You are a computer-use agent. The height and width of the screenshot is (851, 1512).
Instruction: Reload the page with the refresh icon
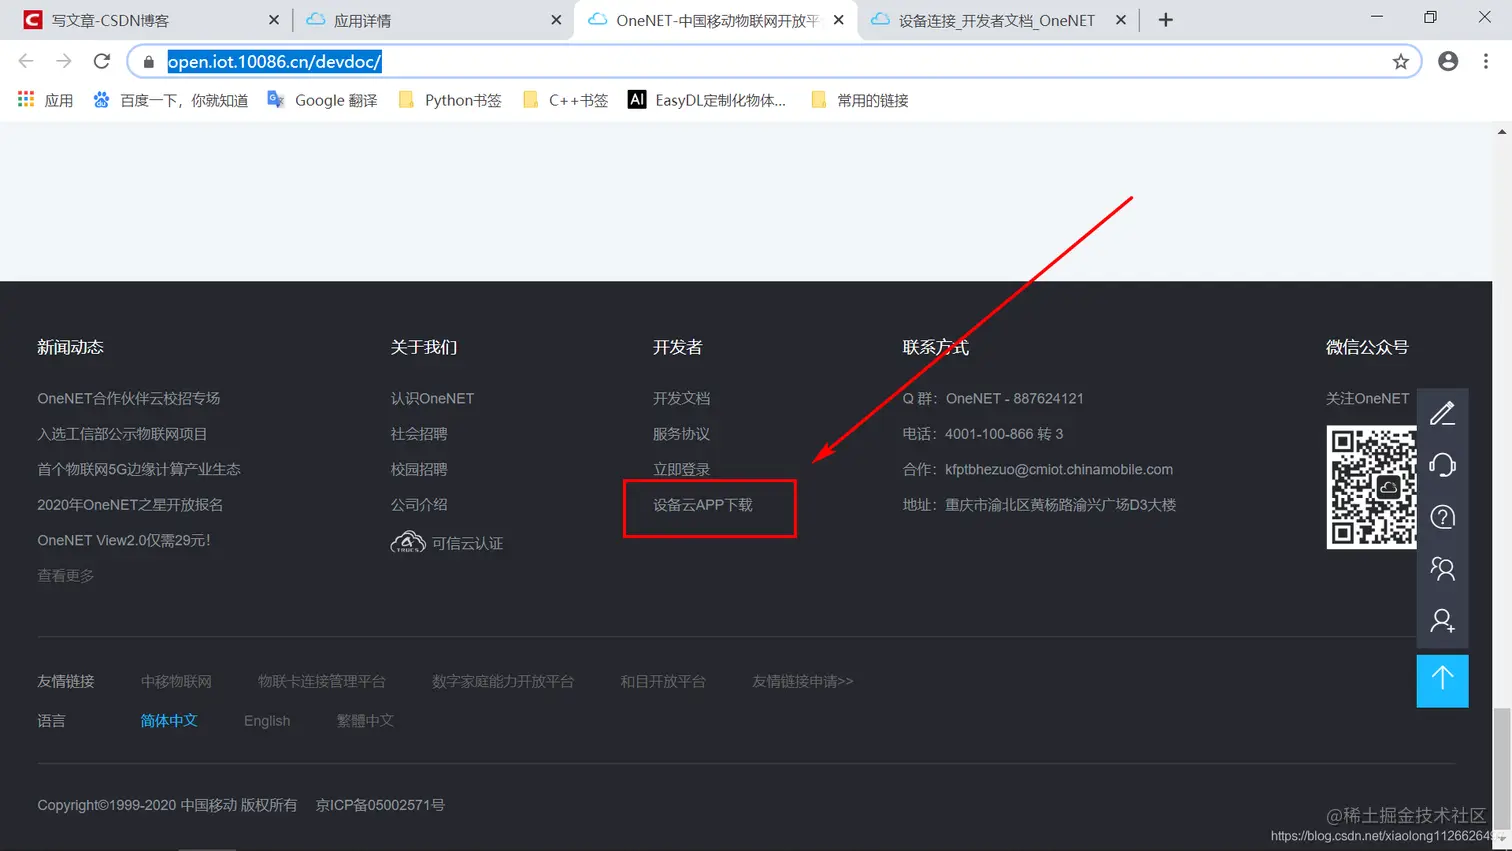(x=101, y=61)
